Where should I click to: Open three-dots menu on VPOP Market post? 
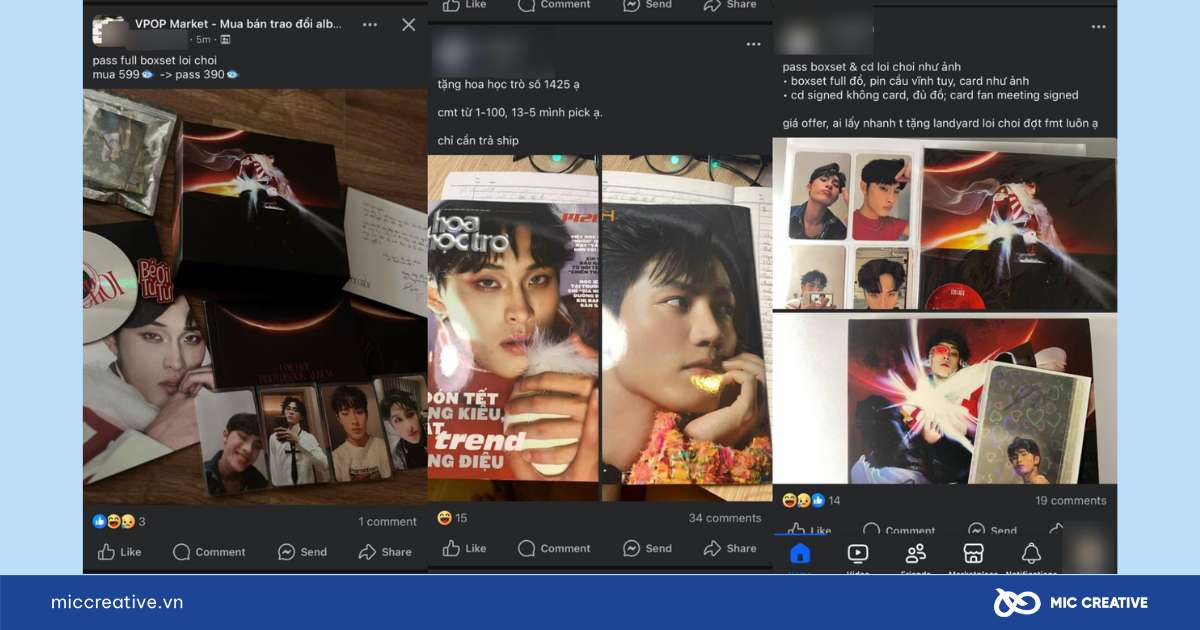coord(370,24)
